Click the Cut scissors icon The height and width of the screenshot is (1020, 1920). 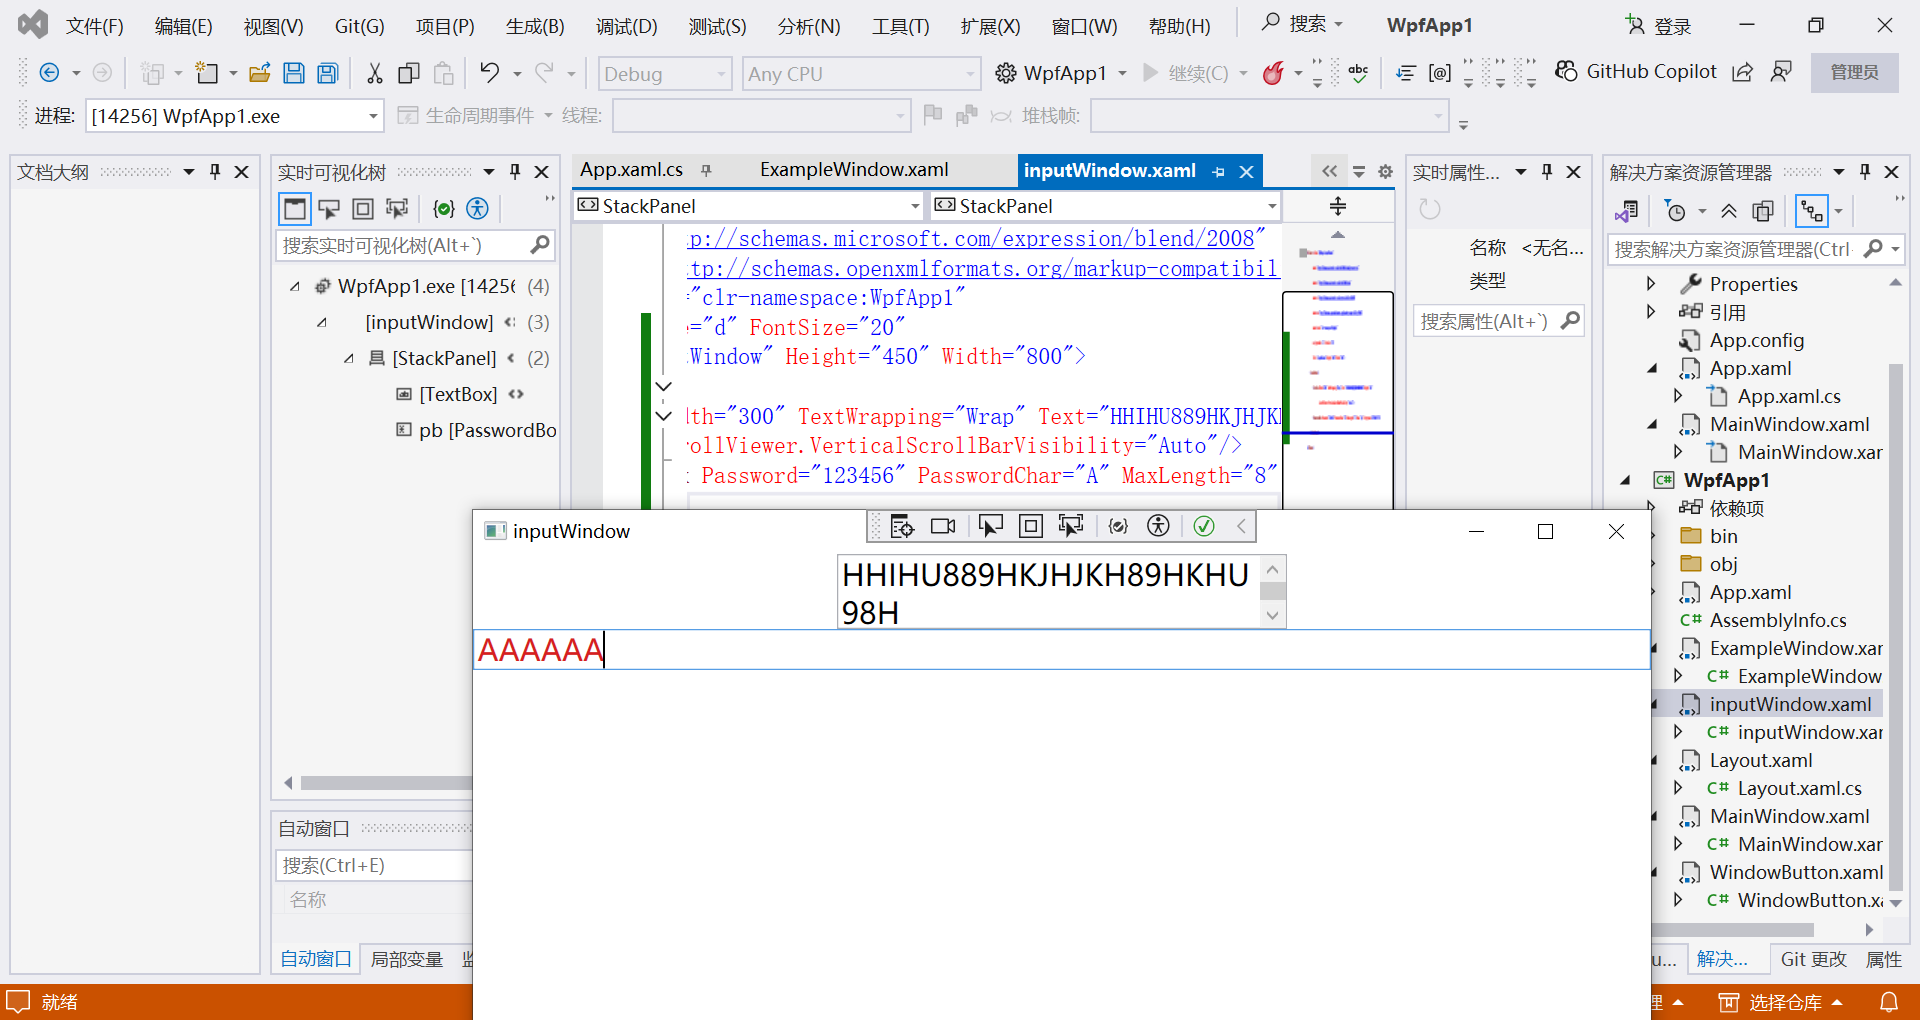pyautogui.click(x=375, y=73)
